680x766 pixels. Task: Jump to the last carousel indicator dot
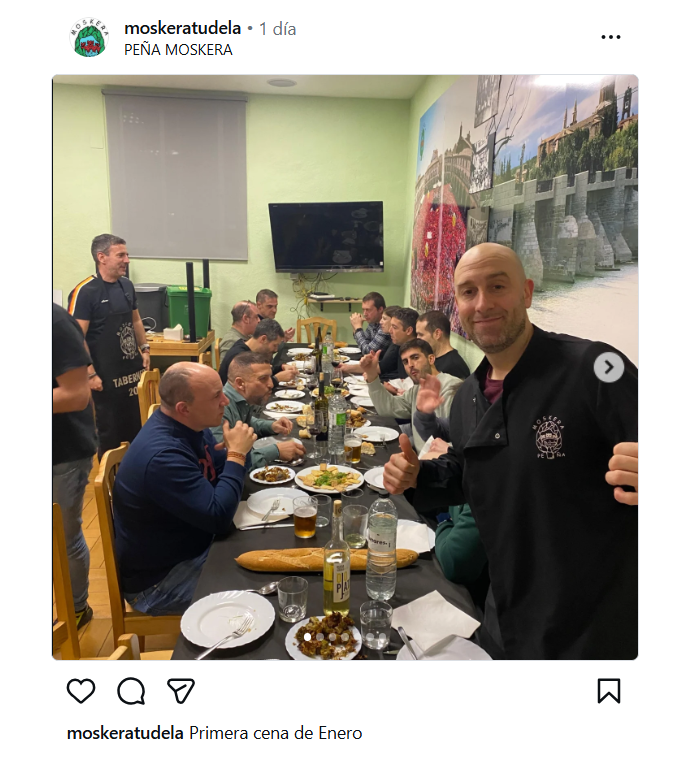coord(382,637)
